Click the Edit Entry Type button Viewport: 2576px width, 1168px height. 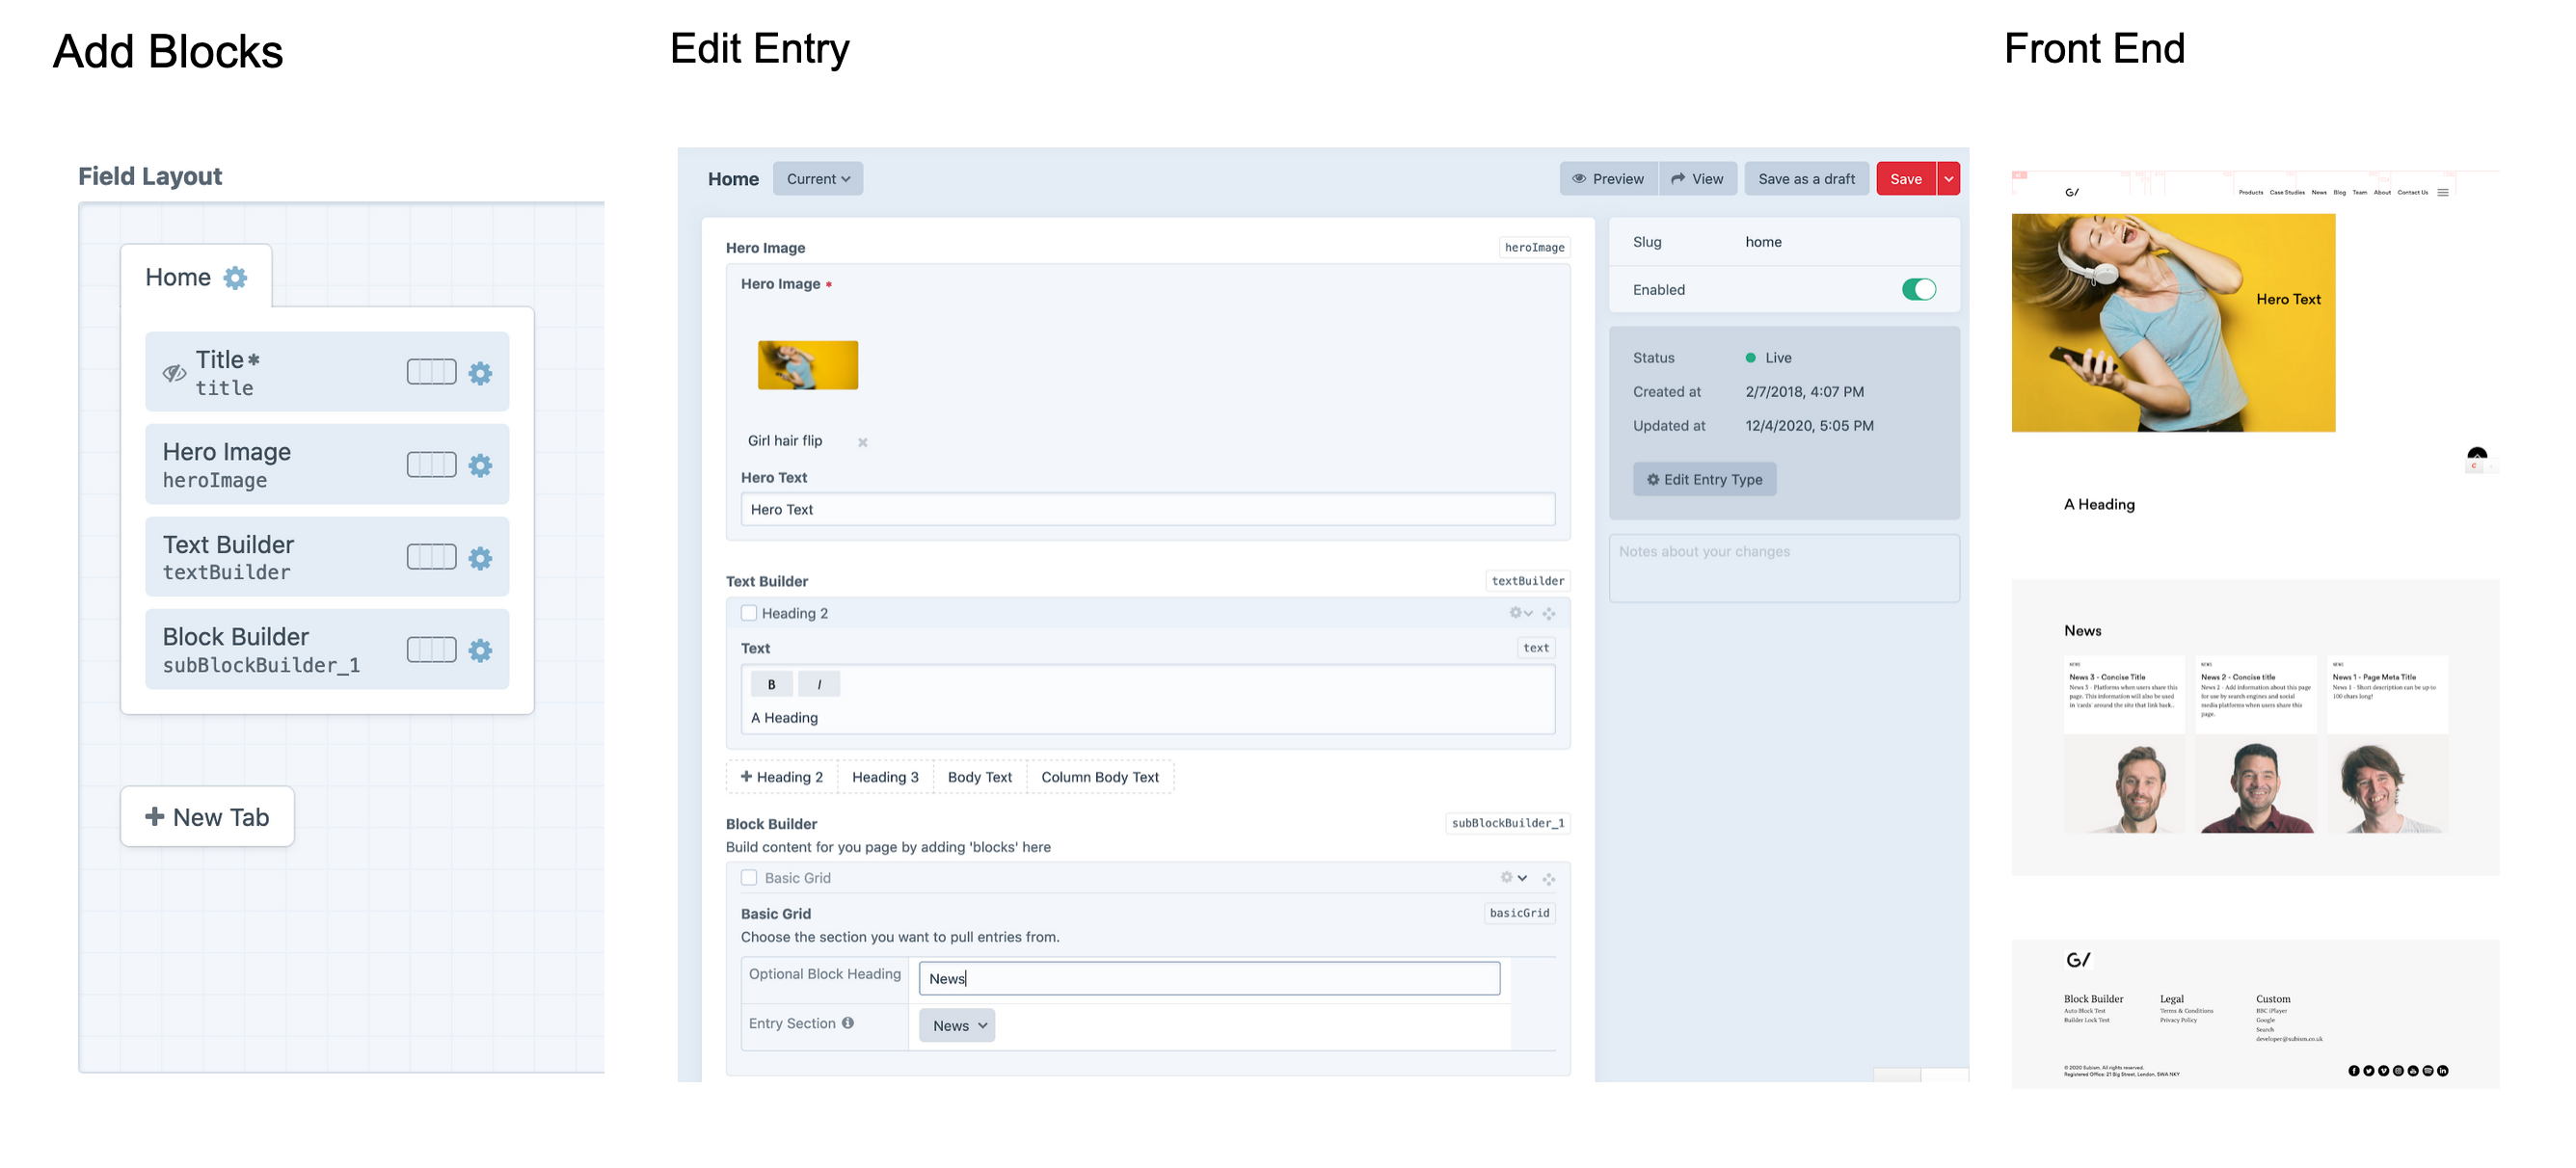1704,479
